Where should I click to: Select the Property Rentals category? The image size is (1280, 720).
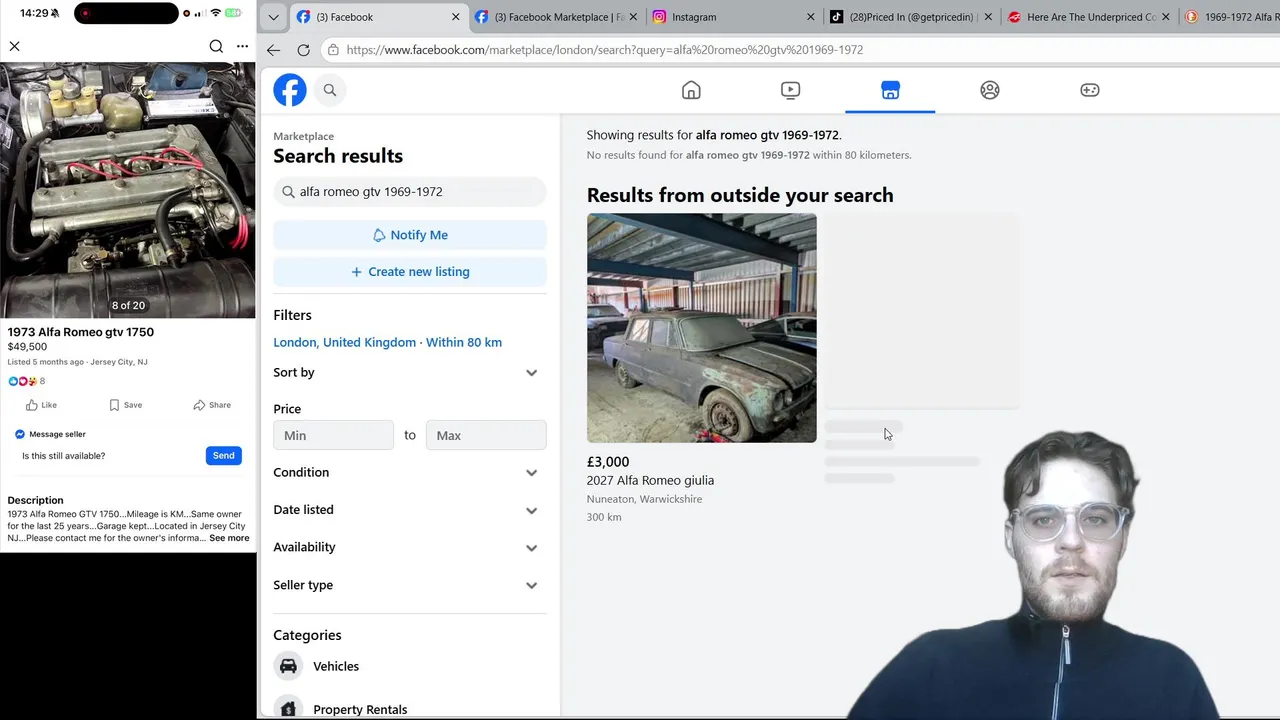pyautogui.click(x=410, y=708)
